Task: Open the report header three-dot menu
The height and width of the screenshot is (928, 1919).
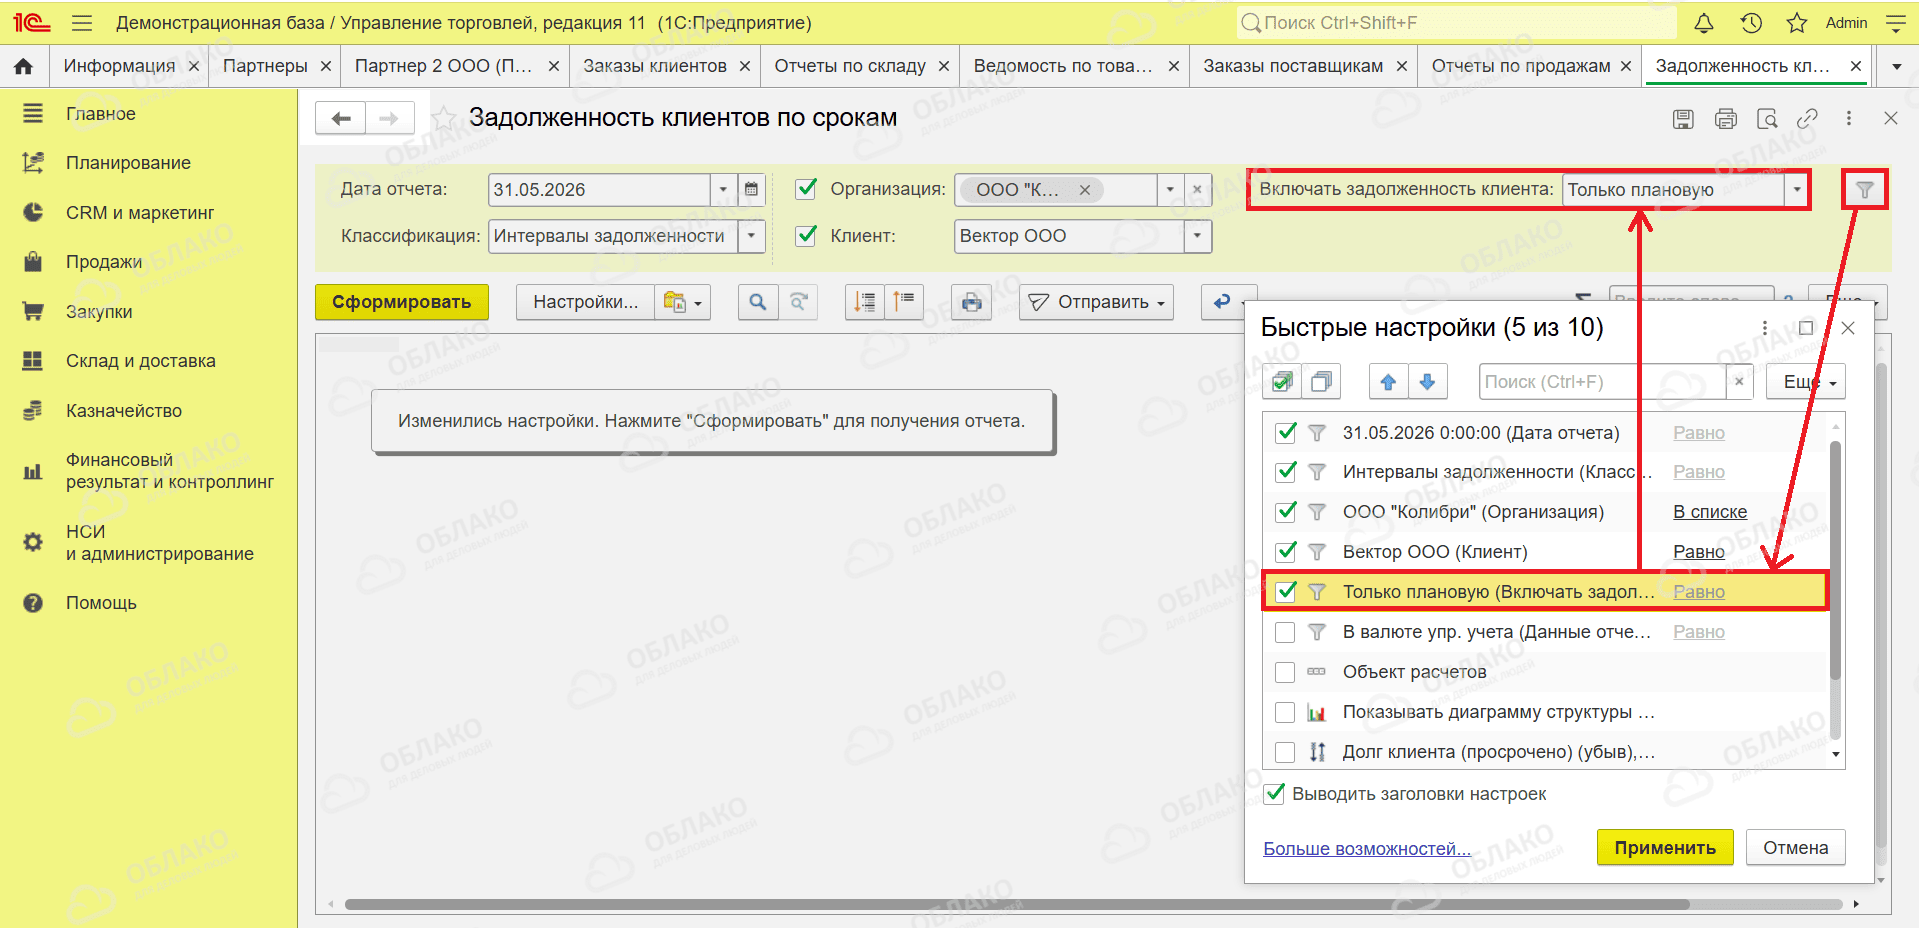Action: point(1849,118)
